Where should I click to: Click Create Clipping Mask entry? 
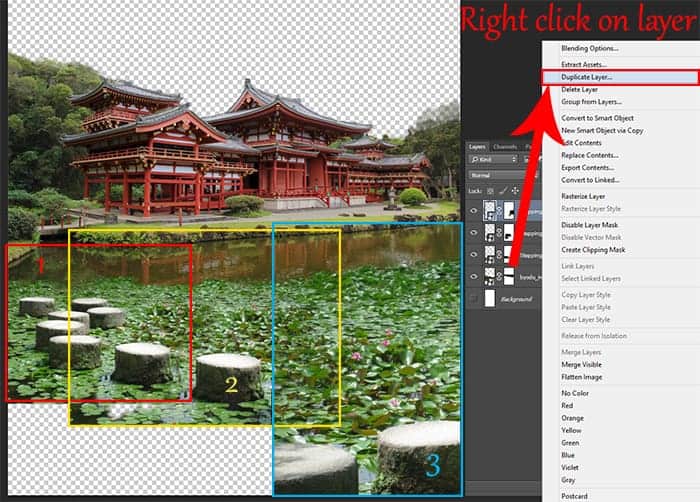coord(593,250)
